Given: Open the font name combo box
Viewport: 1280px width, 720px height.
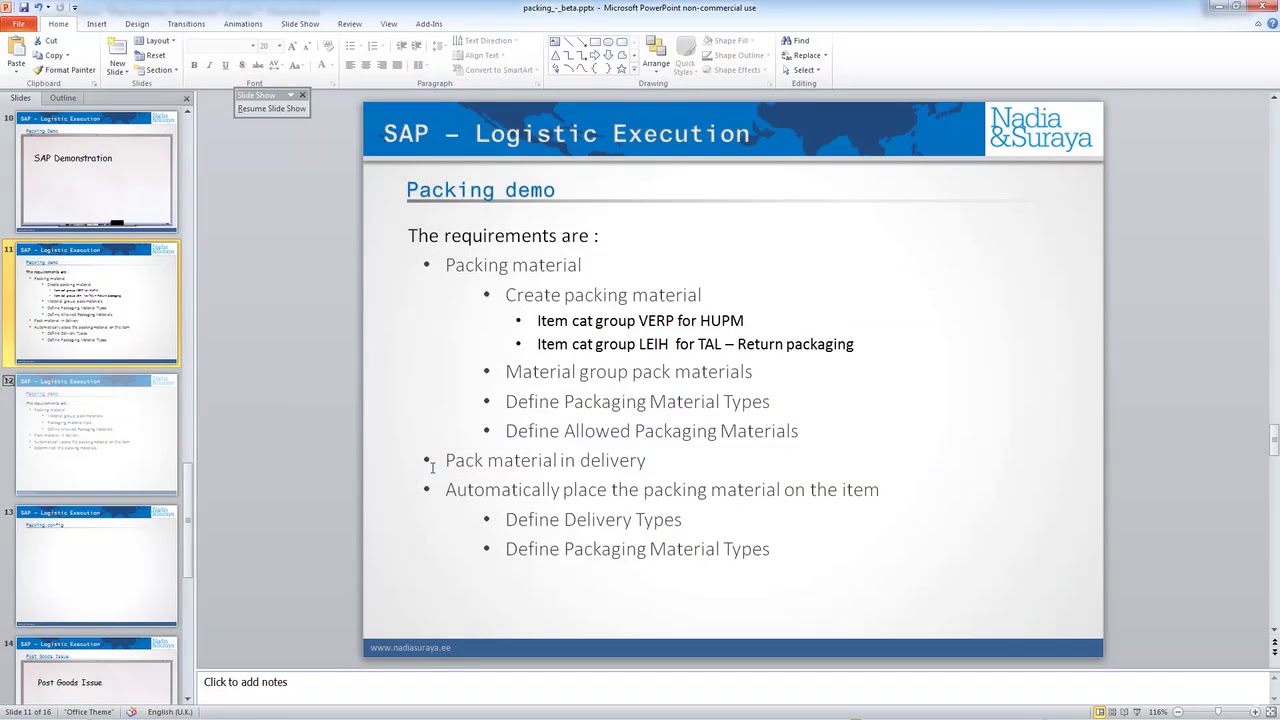Looking at the screenshot, I should click(220, 46).
